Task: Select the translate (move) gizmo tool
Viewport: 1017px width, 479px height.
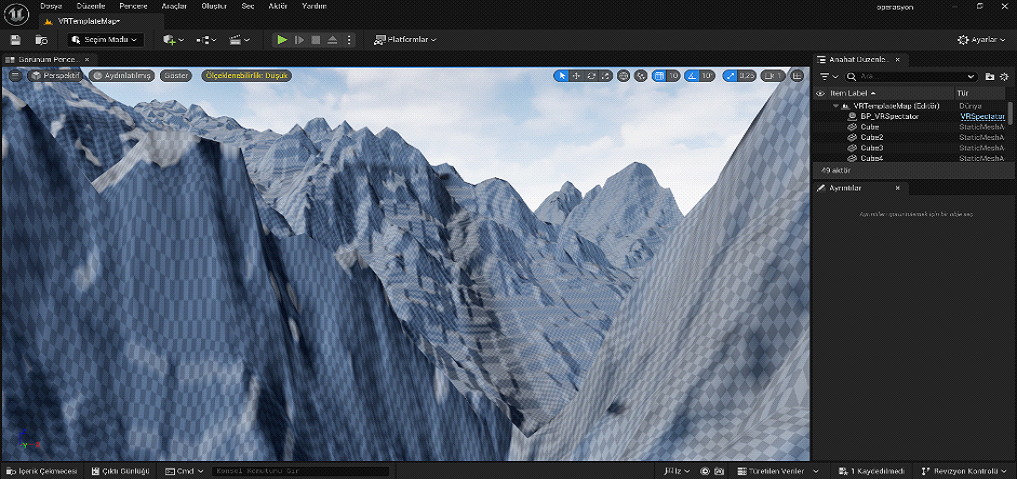Action: coord(577,76)
